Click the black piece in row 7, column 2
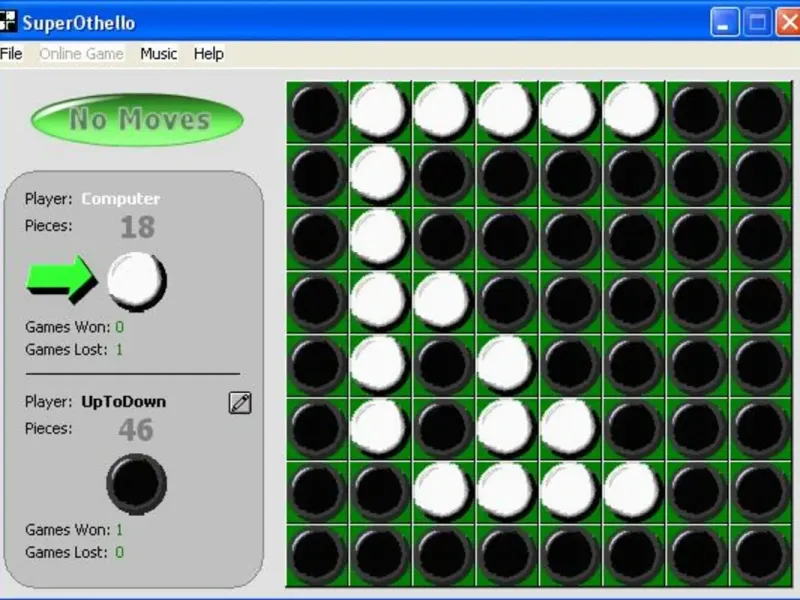 (x=380, y=492)
